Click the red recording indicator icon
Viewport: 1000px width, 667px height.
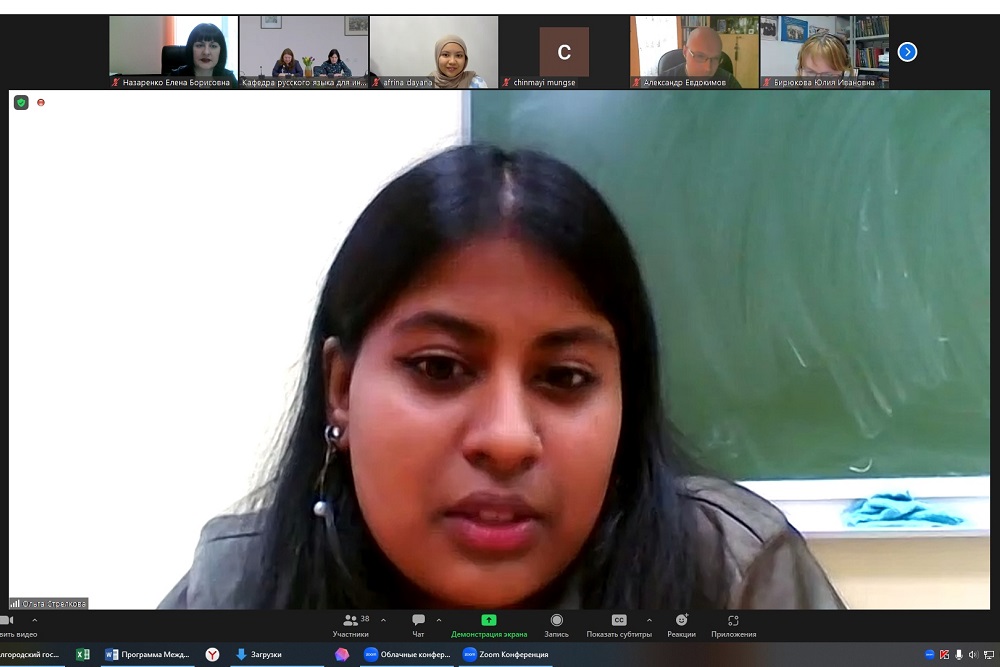click(x=41, y=102)
